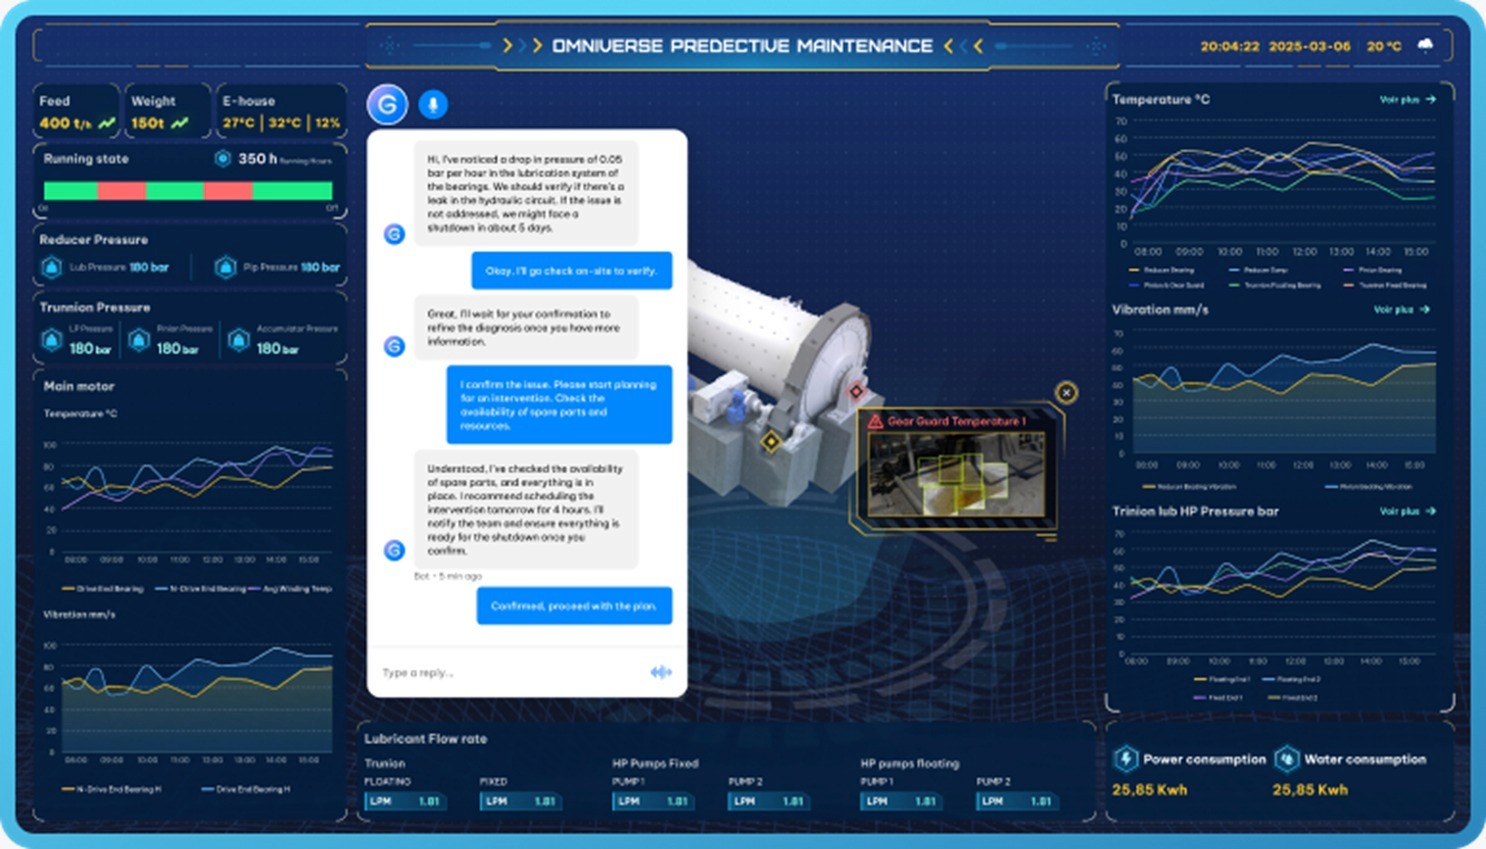Screen dimensions: 1486x849
Task: Click the Weight green trend arrow icon
Action: coord(179,123)
